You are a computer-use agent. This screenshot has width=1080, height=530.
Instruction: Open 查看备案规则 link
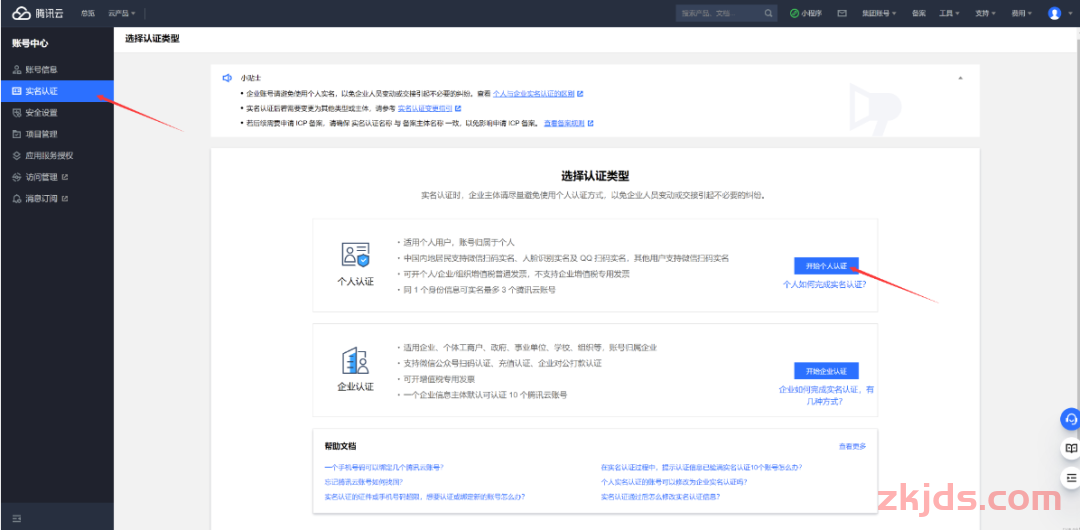[564, 123]
